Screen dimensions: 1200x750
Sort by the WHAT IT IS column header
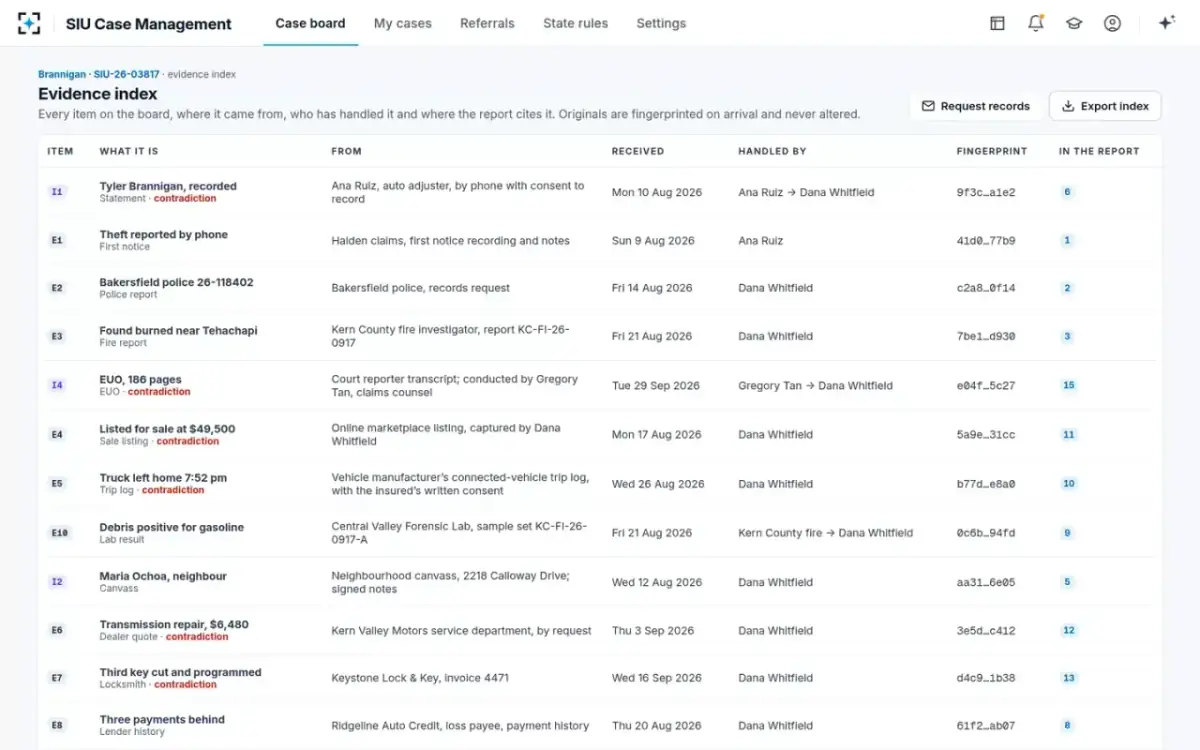click(x=128, y=151)
